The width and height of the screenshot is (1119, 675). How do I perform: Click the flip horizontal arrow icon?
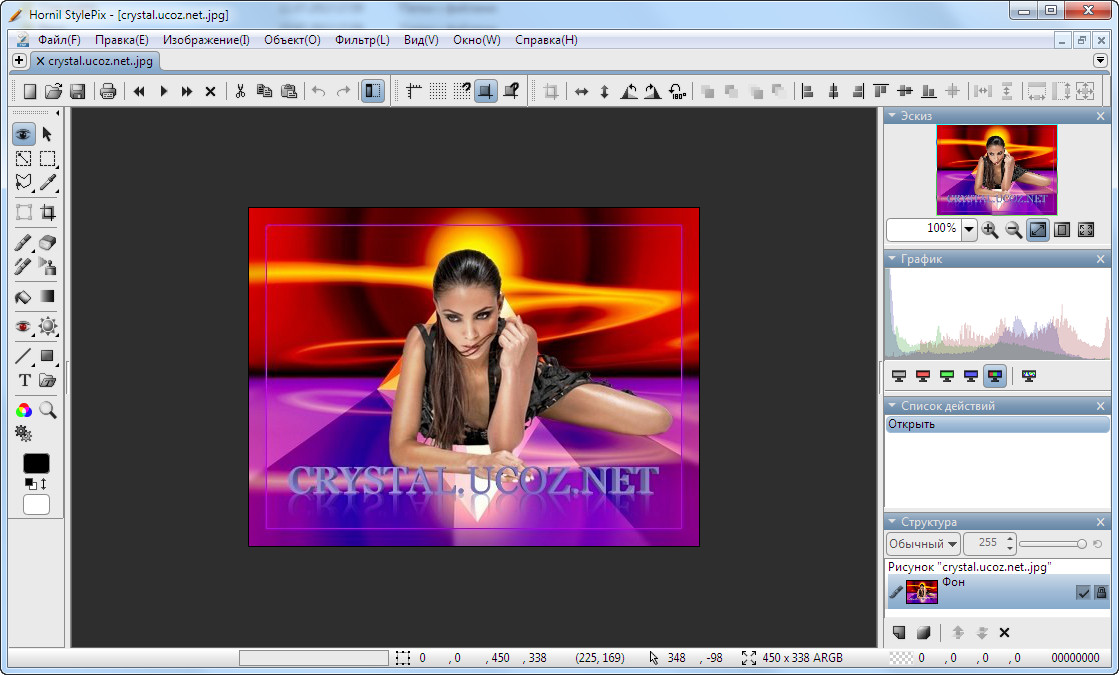(581, 91)
